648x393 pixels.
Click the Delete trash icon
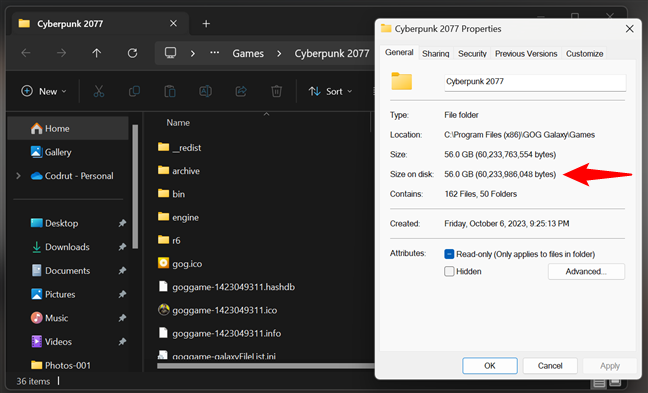(x=276, y=91)
